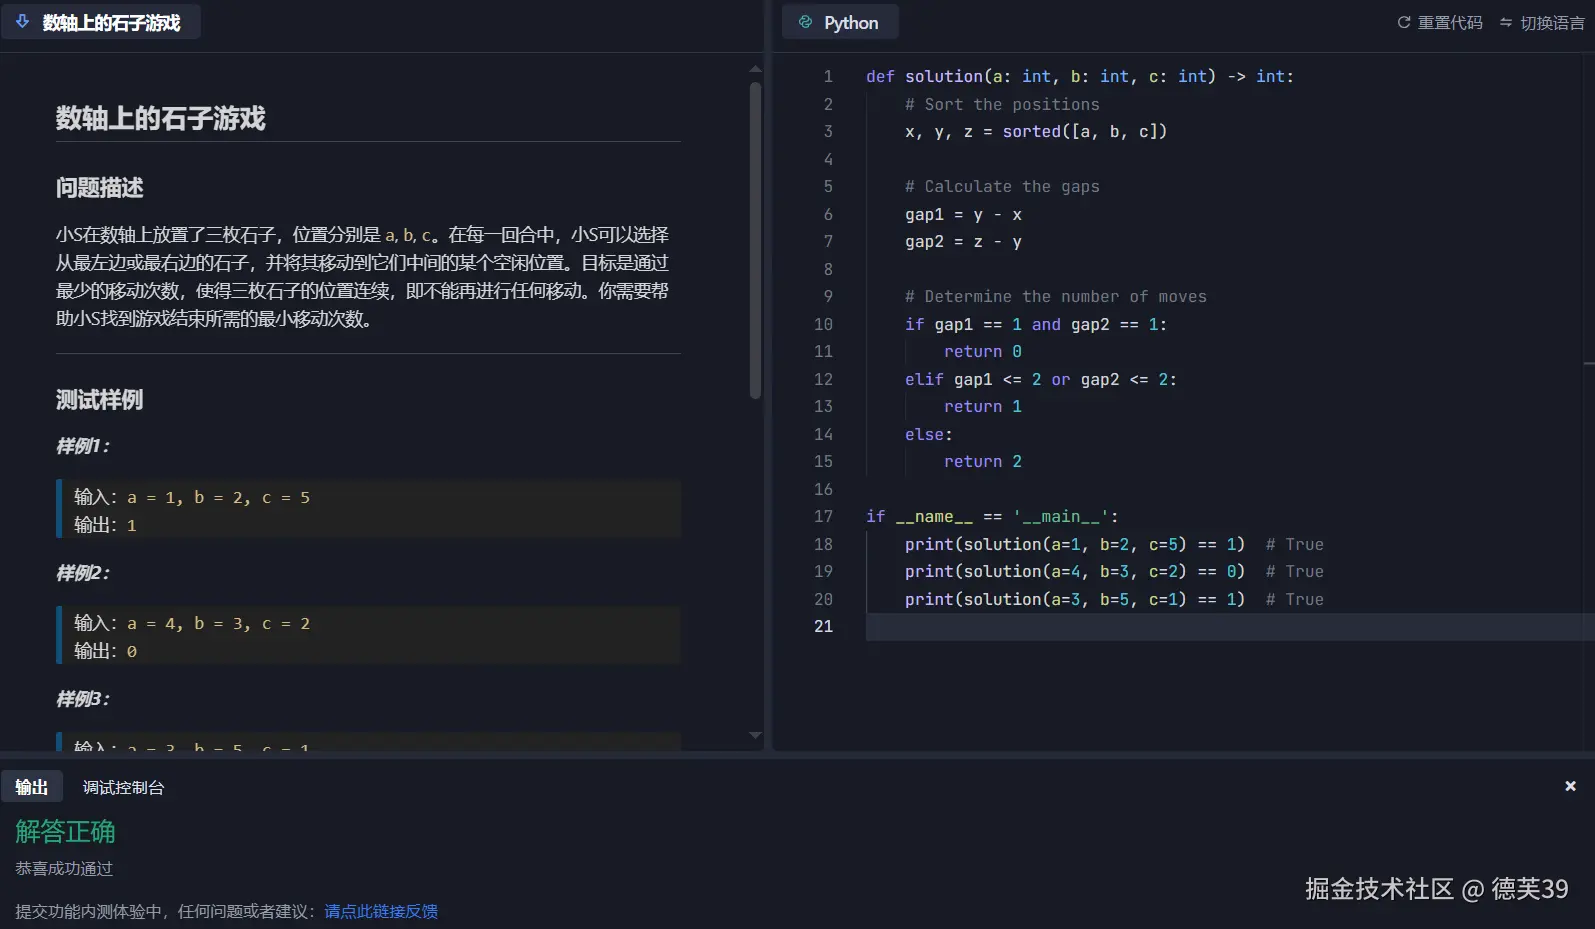
Task: Click the 'return 2' statement
Action: pyautogui.click(x=983, y=461)
